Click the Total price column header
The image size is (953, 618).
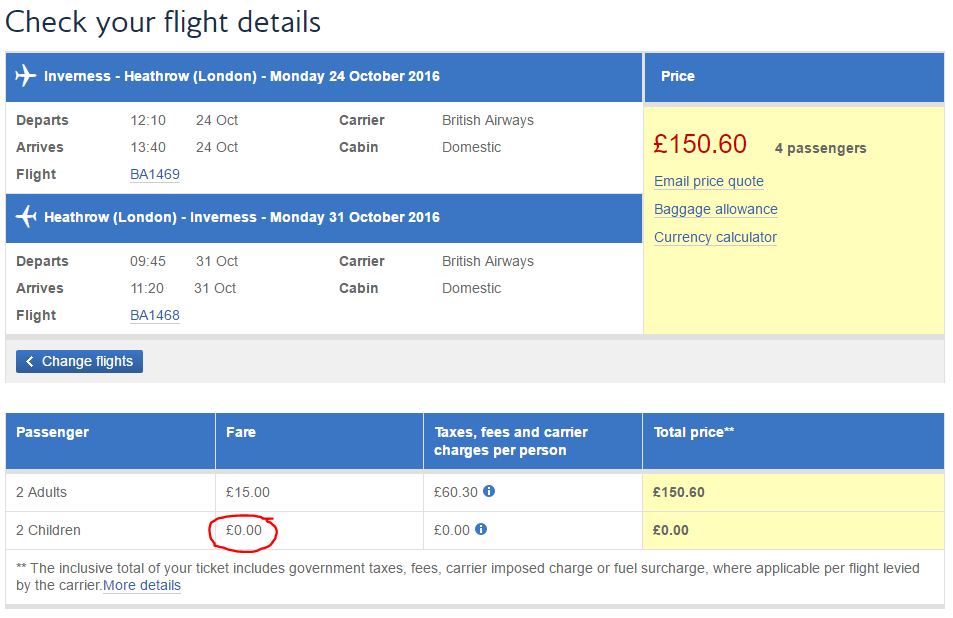tap(793, 441)
